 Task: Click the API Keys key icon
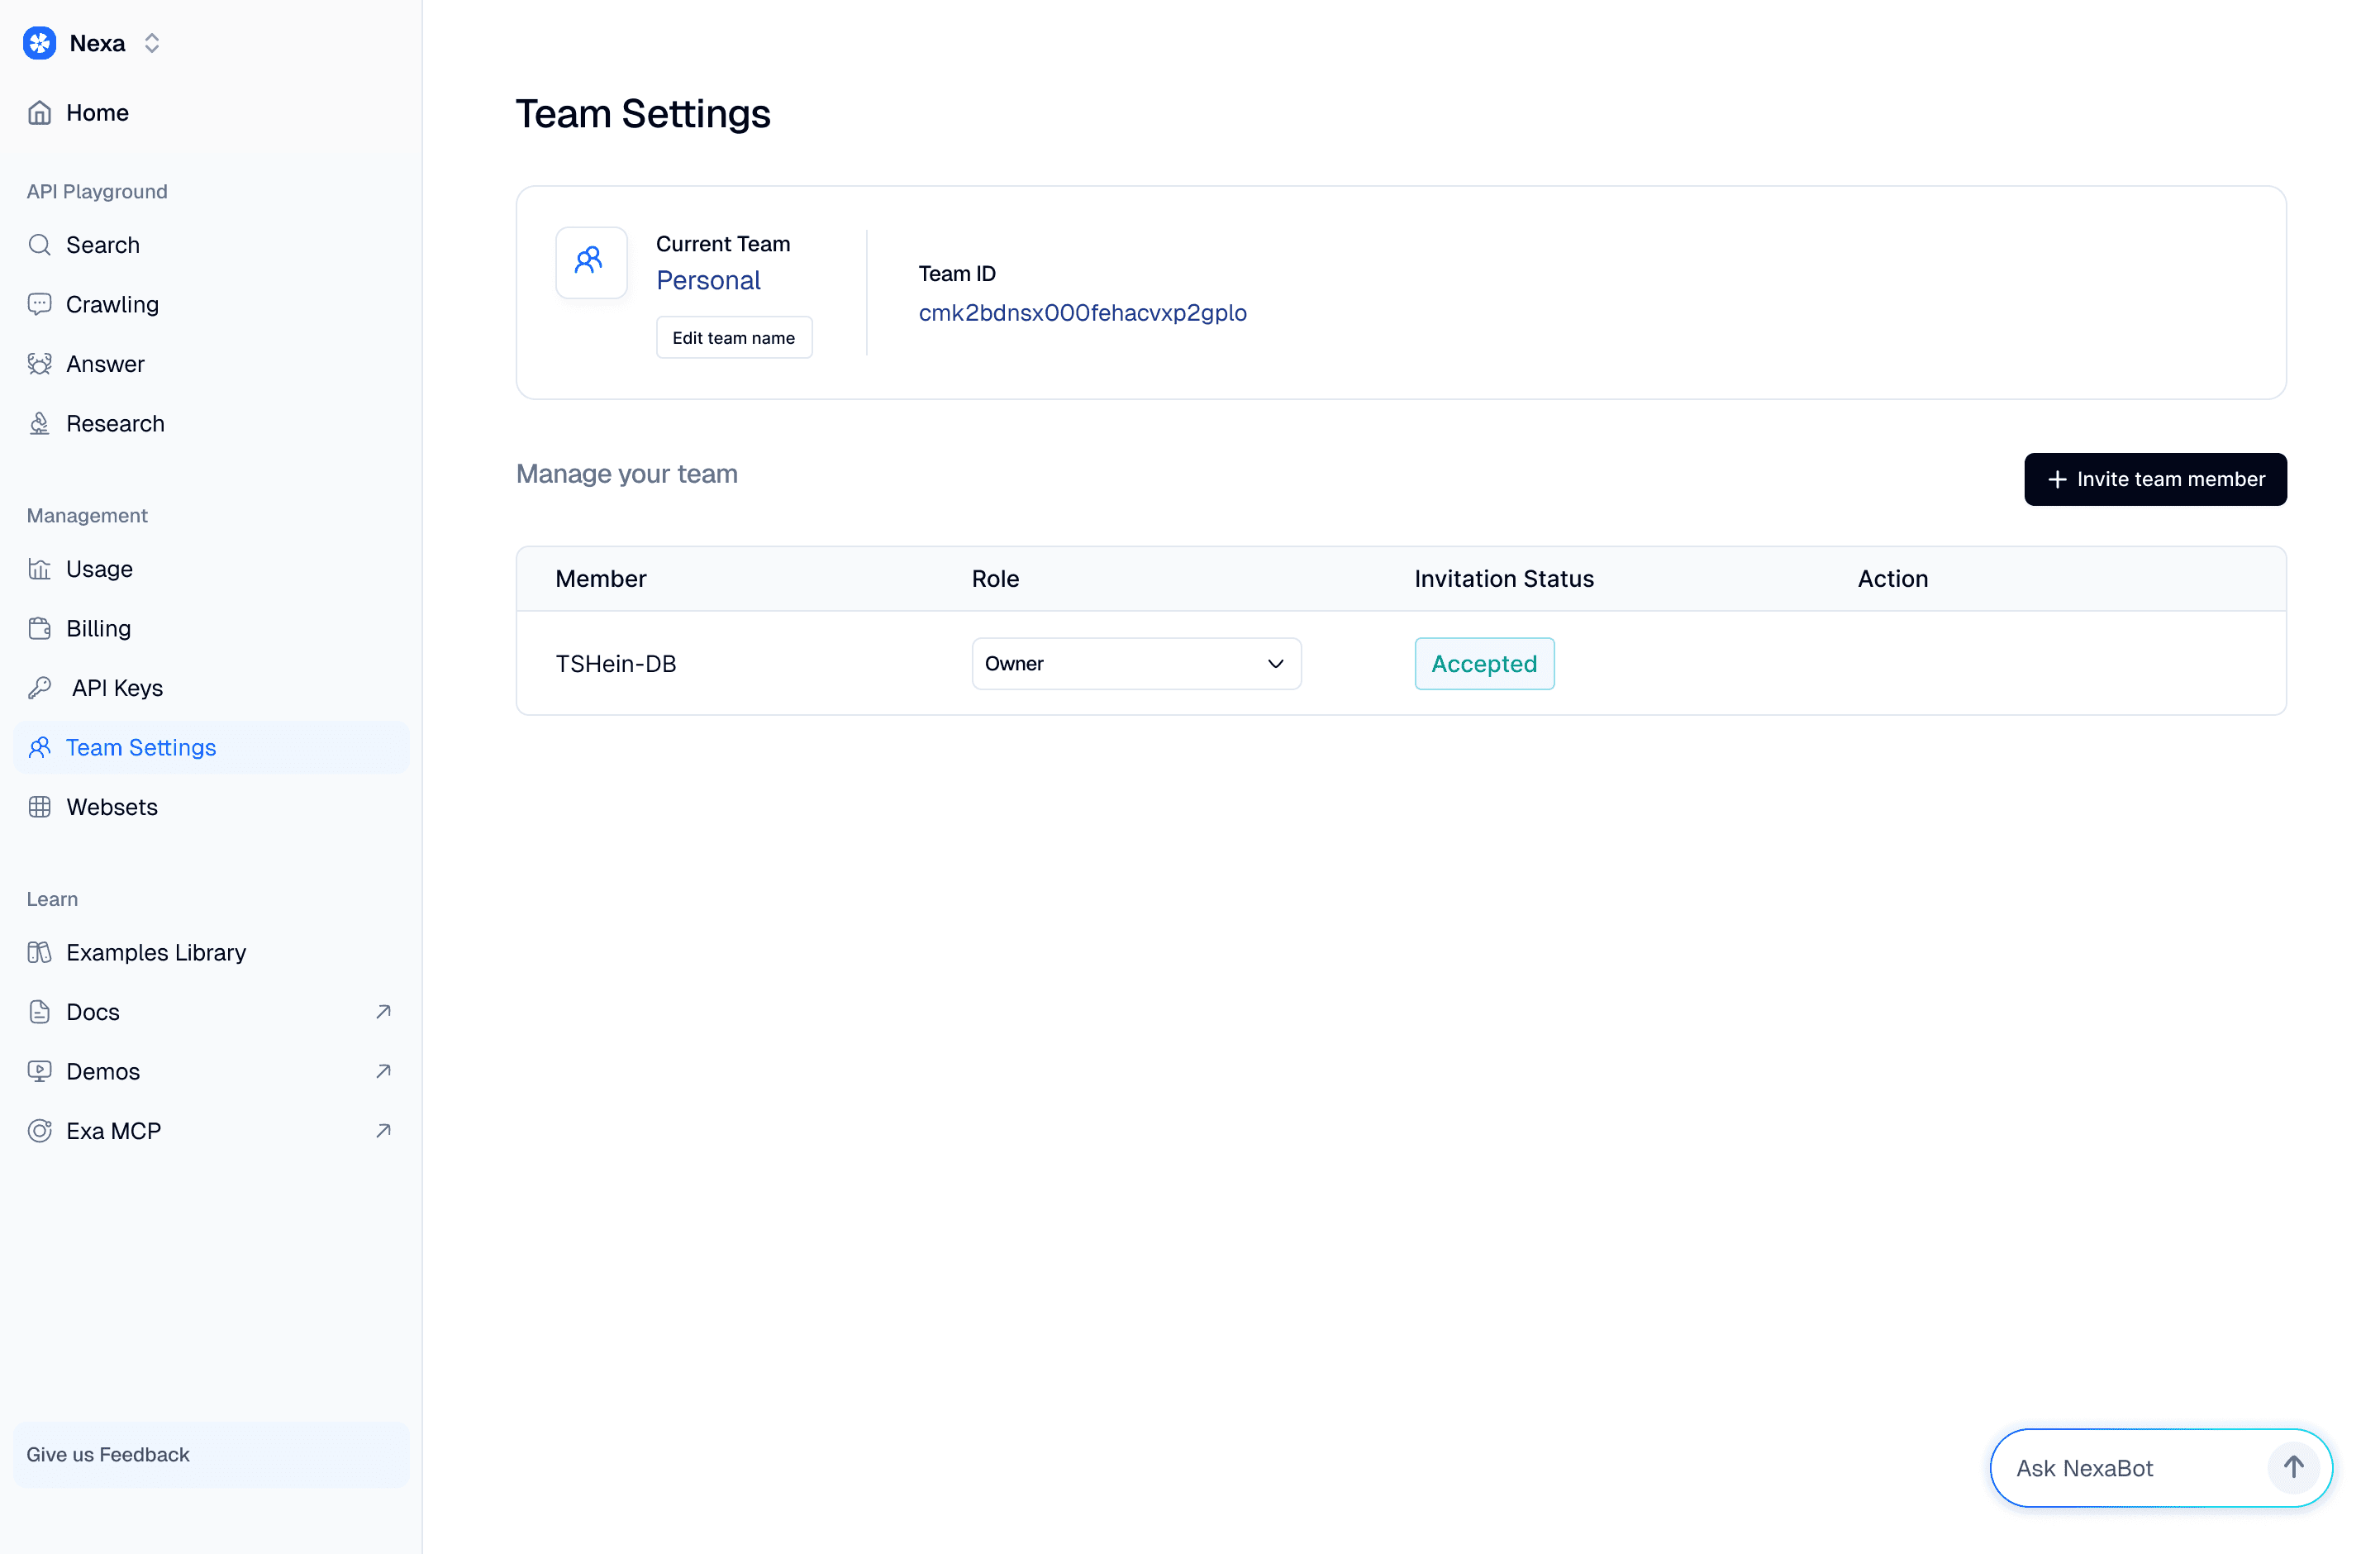coord(39,688)
